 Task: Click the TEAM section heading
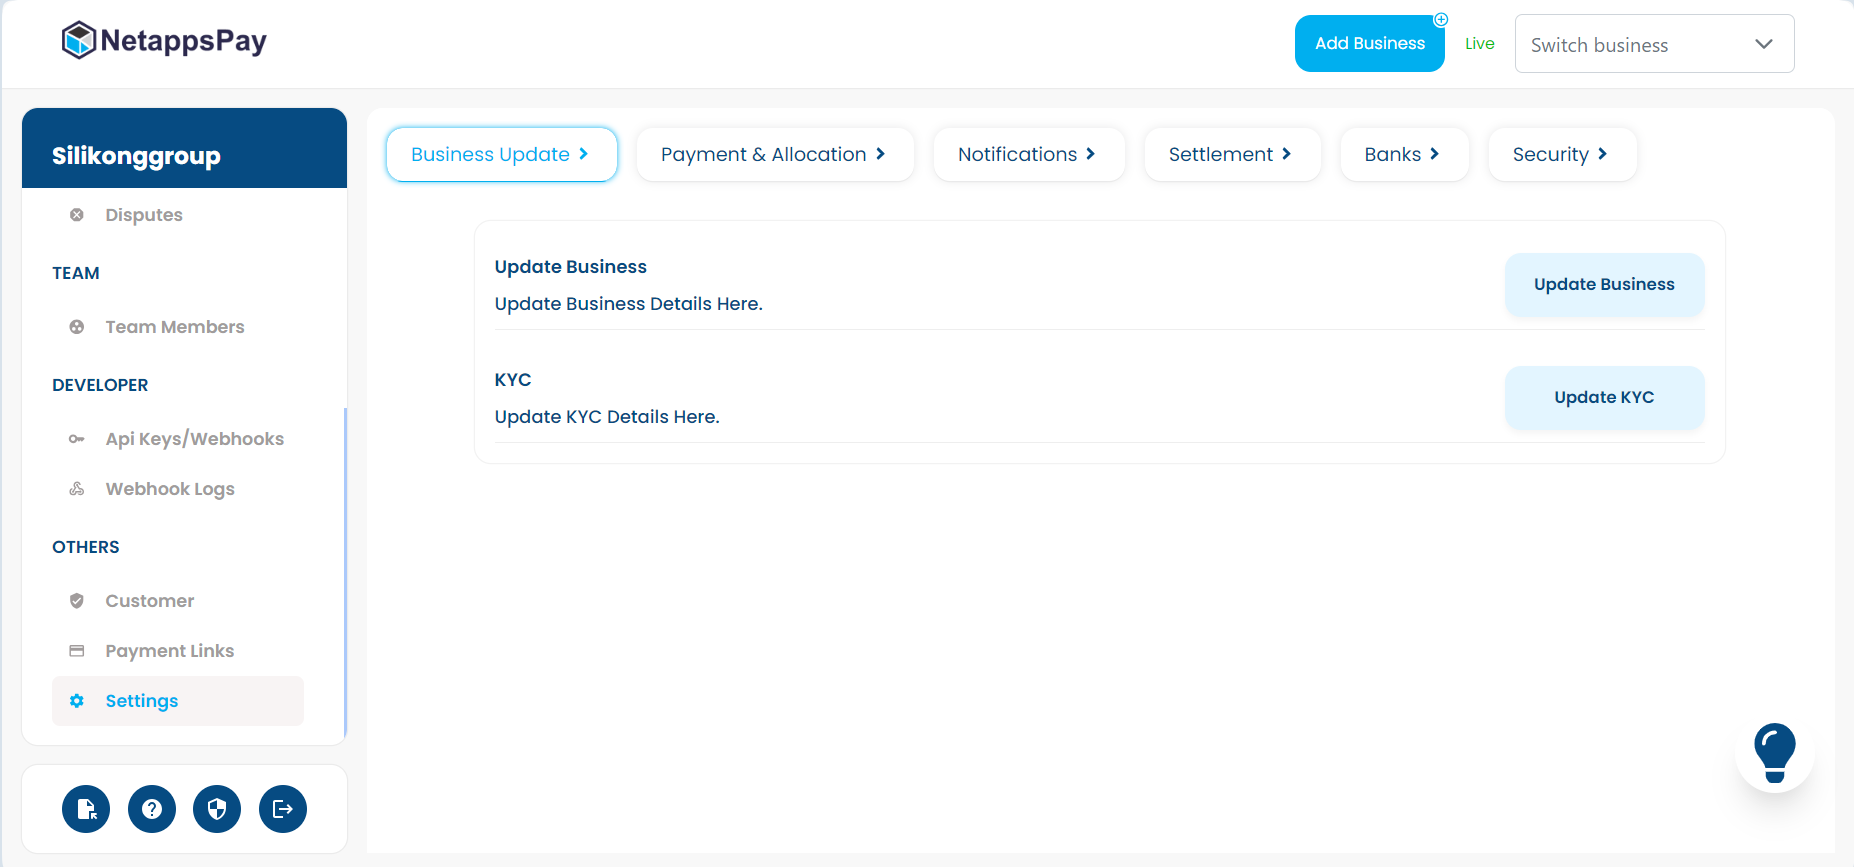click(x=76, y=273)
